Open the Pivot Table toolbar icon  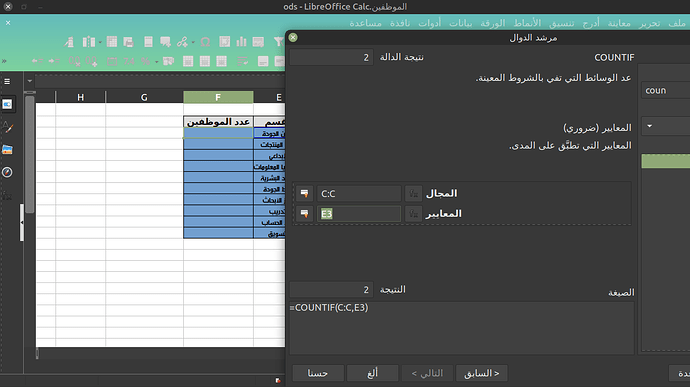pyautogui.click(x=224, y=42)
